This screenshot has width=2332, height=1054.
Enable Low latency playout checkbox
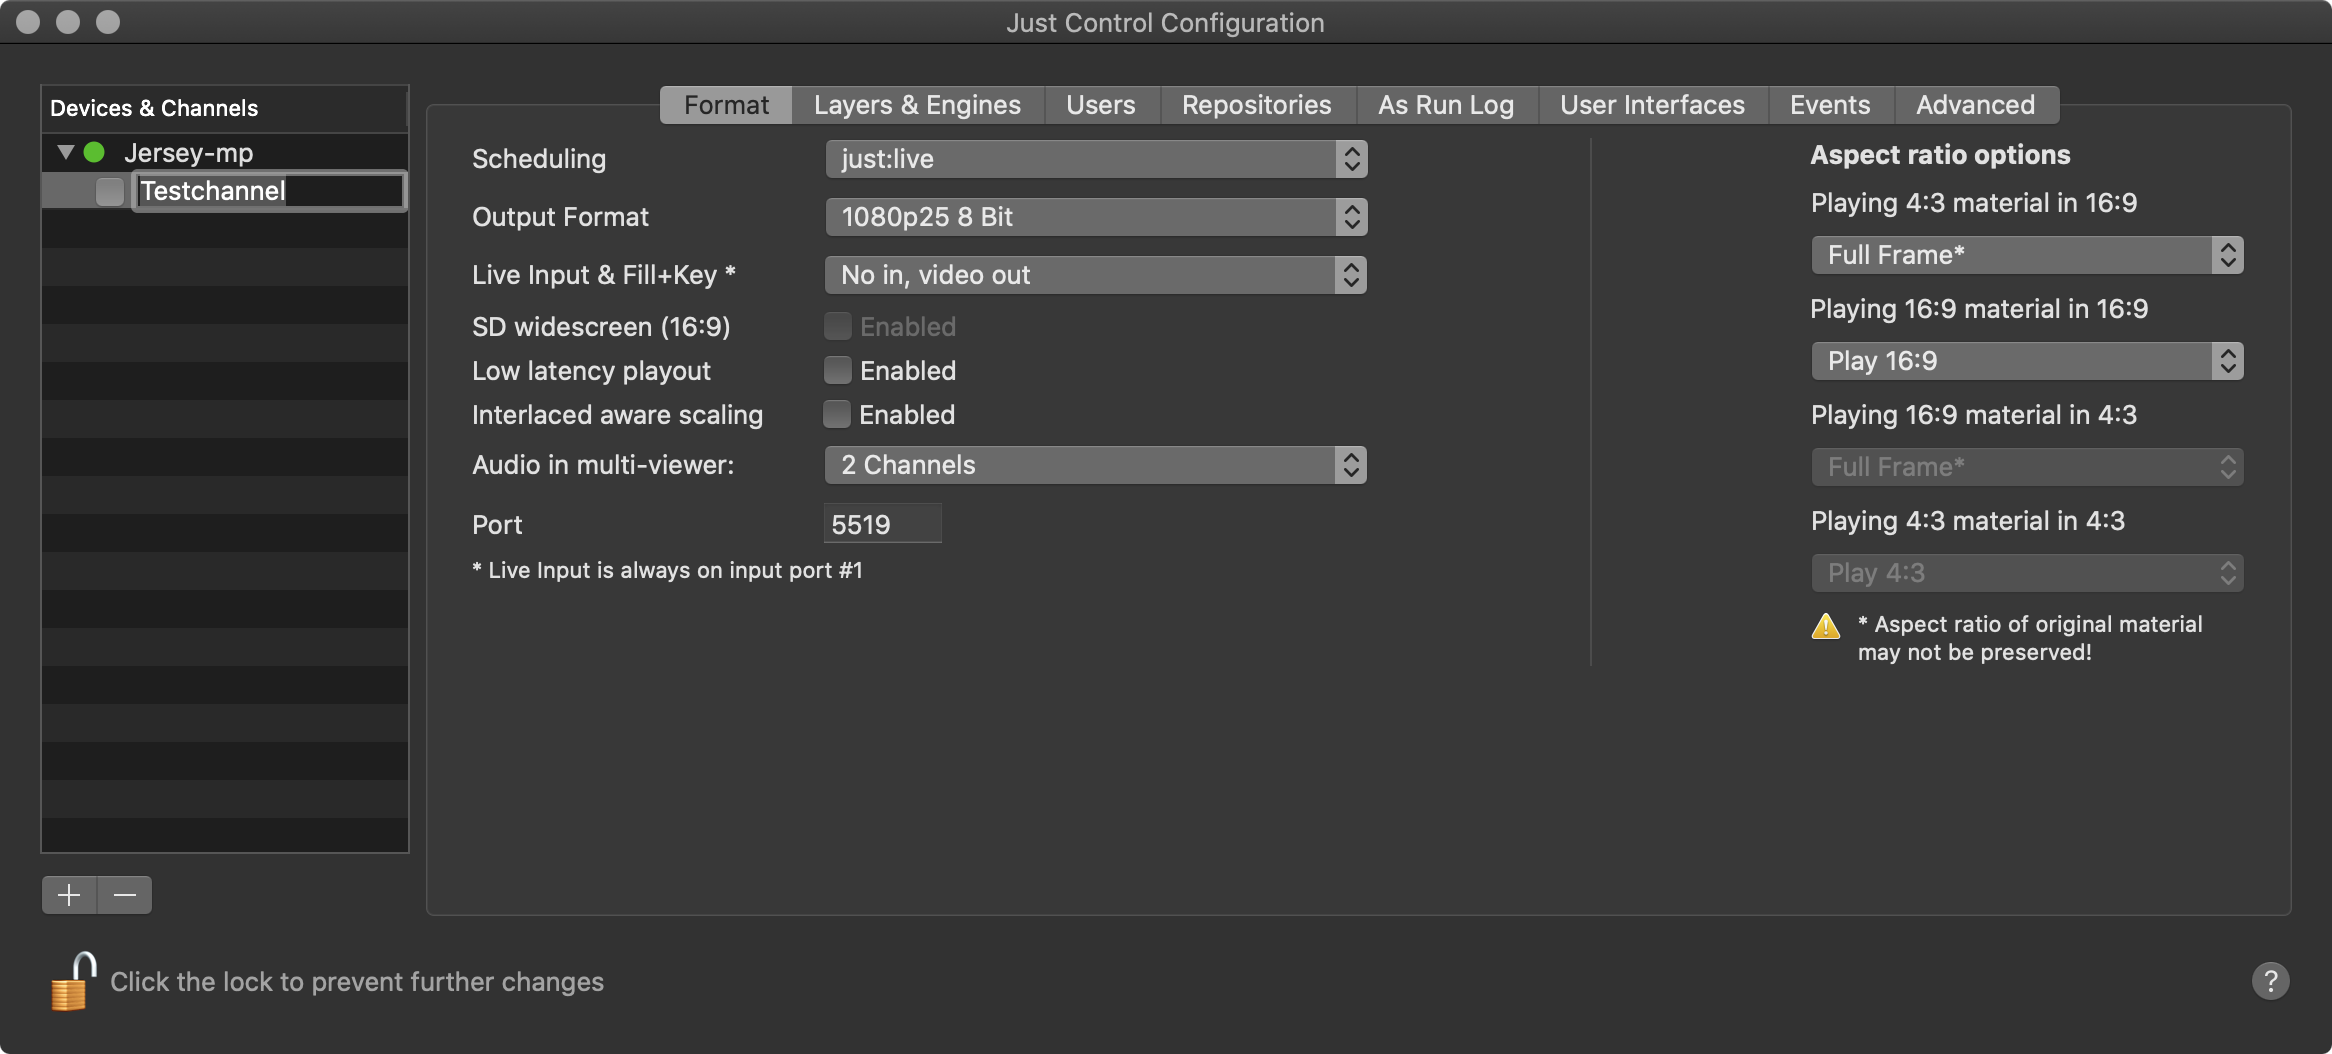837,371
